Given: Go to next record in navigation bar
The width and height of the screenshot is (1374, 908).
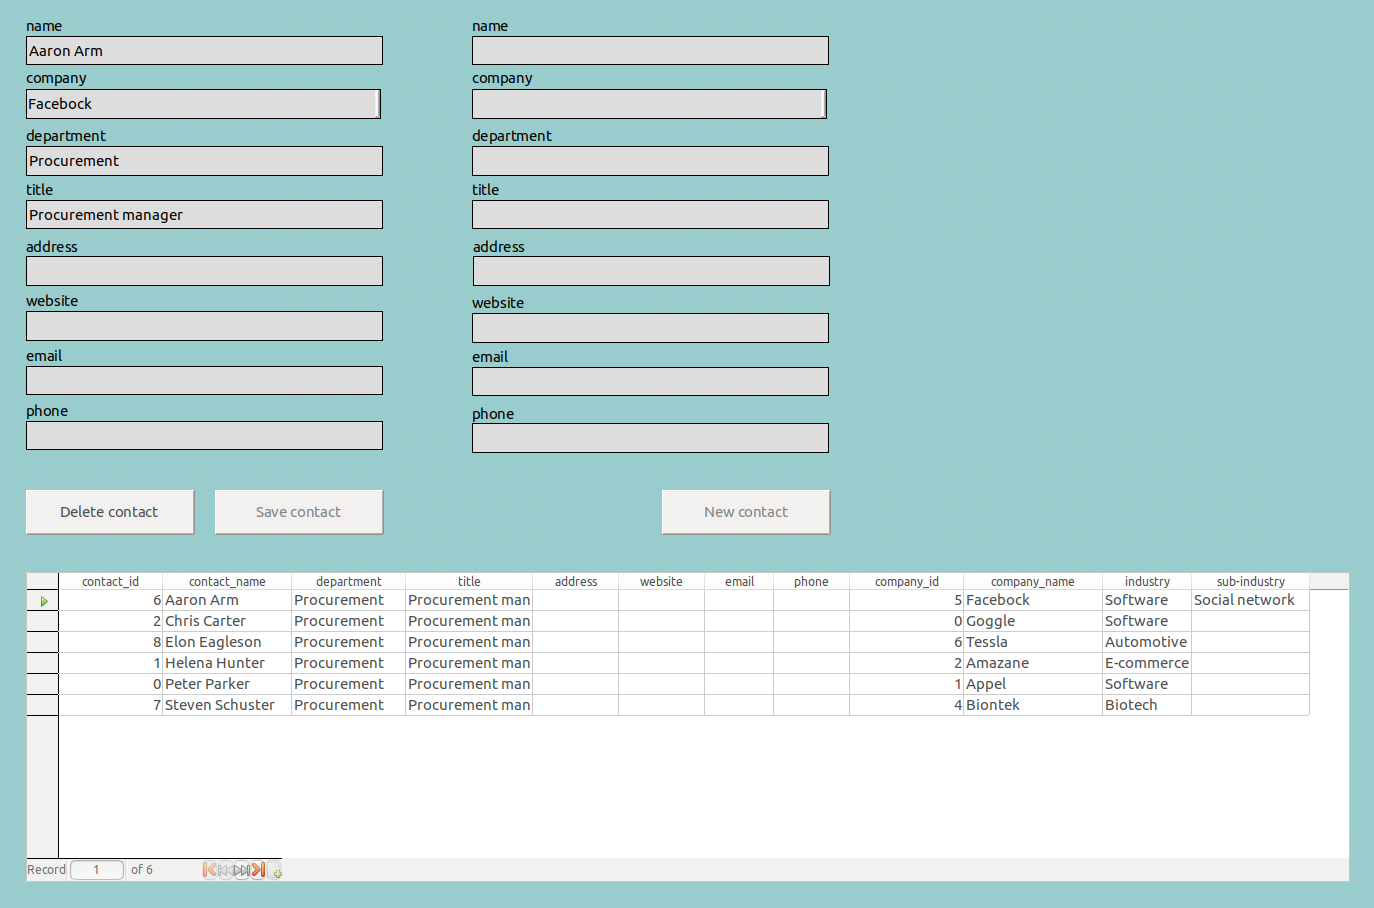Looking at the screenshot, I should tap(242, 870).
